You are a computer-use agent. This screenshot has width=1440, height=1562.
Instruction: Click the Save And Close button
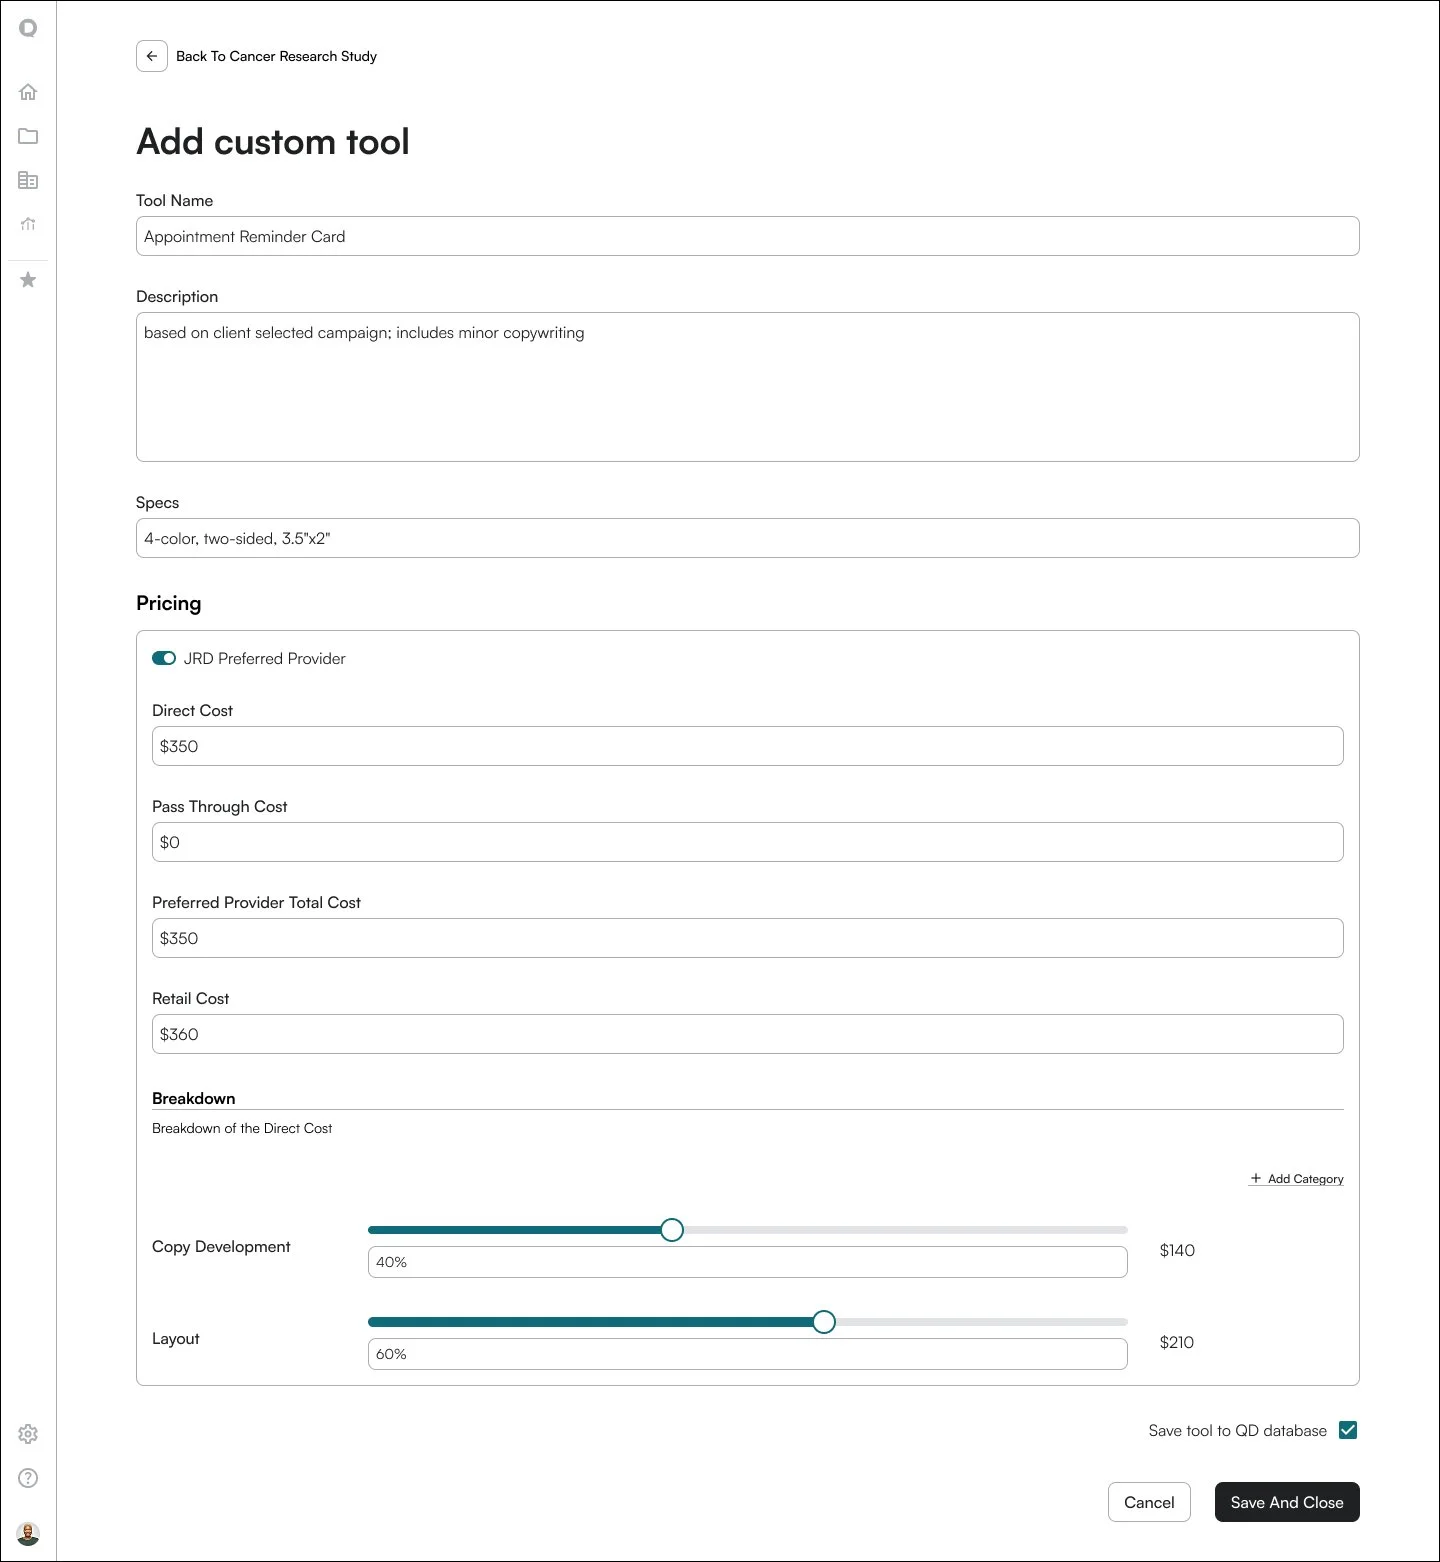coord(1287,1502)
